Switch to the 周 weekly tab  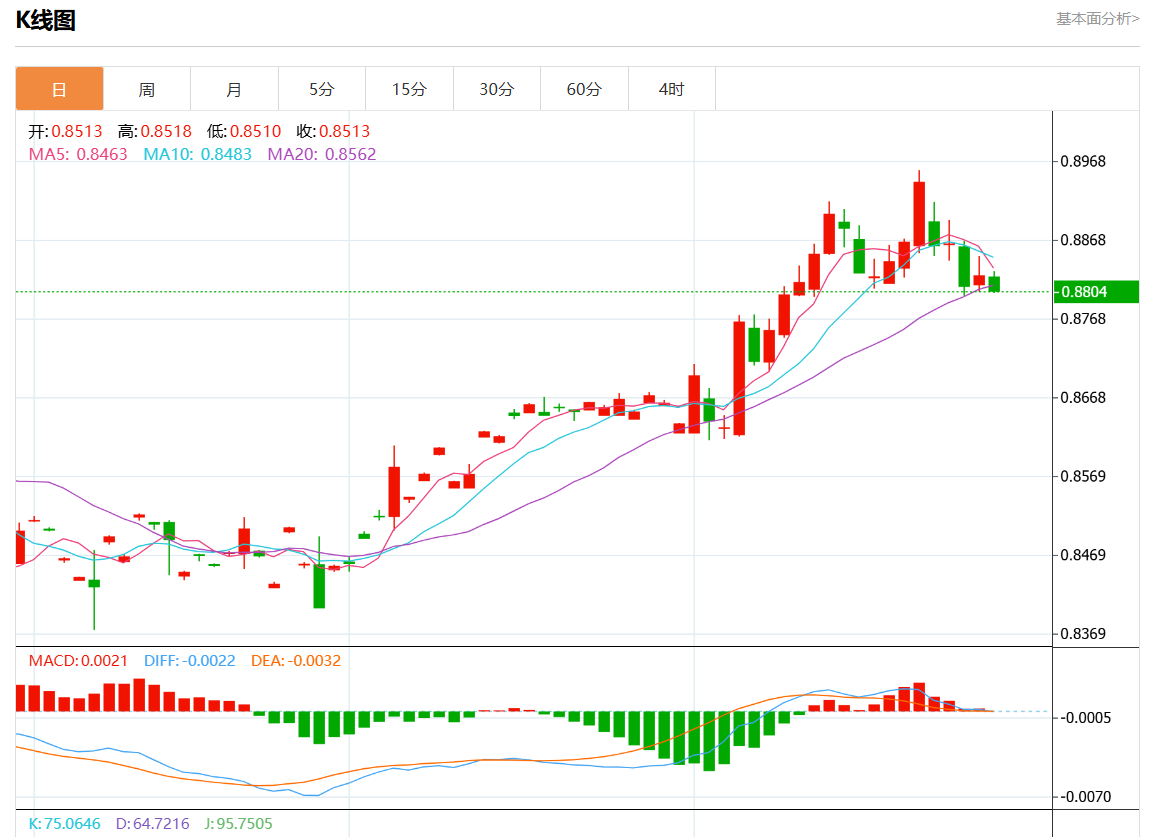coord(147,89)
